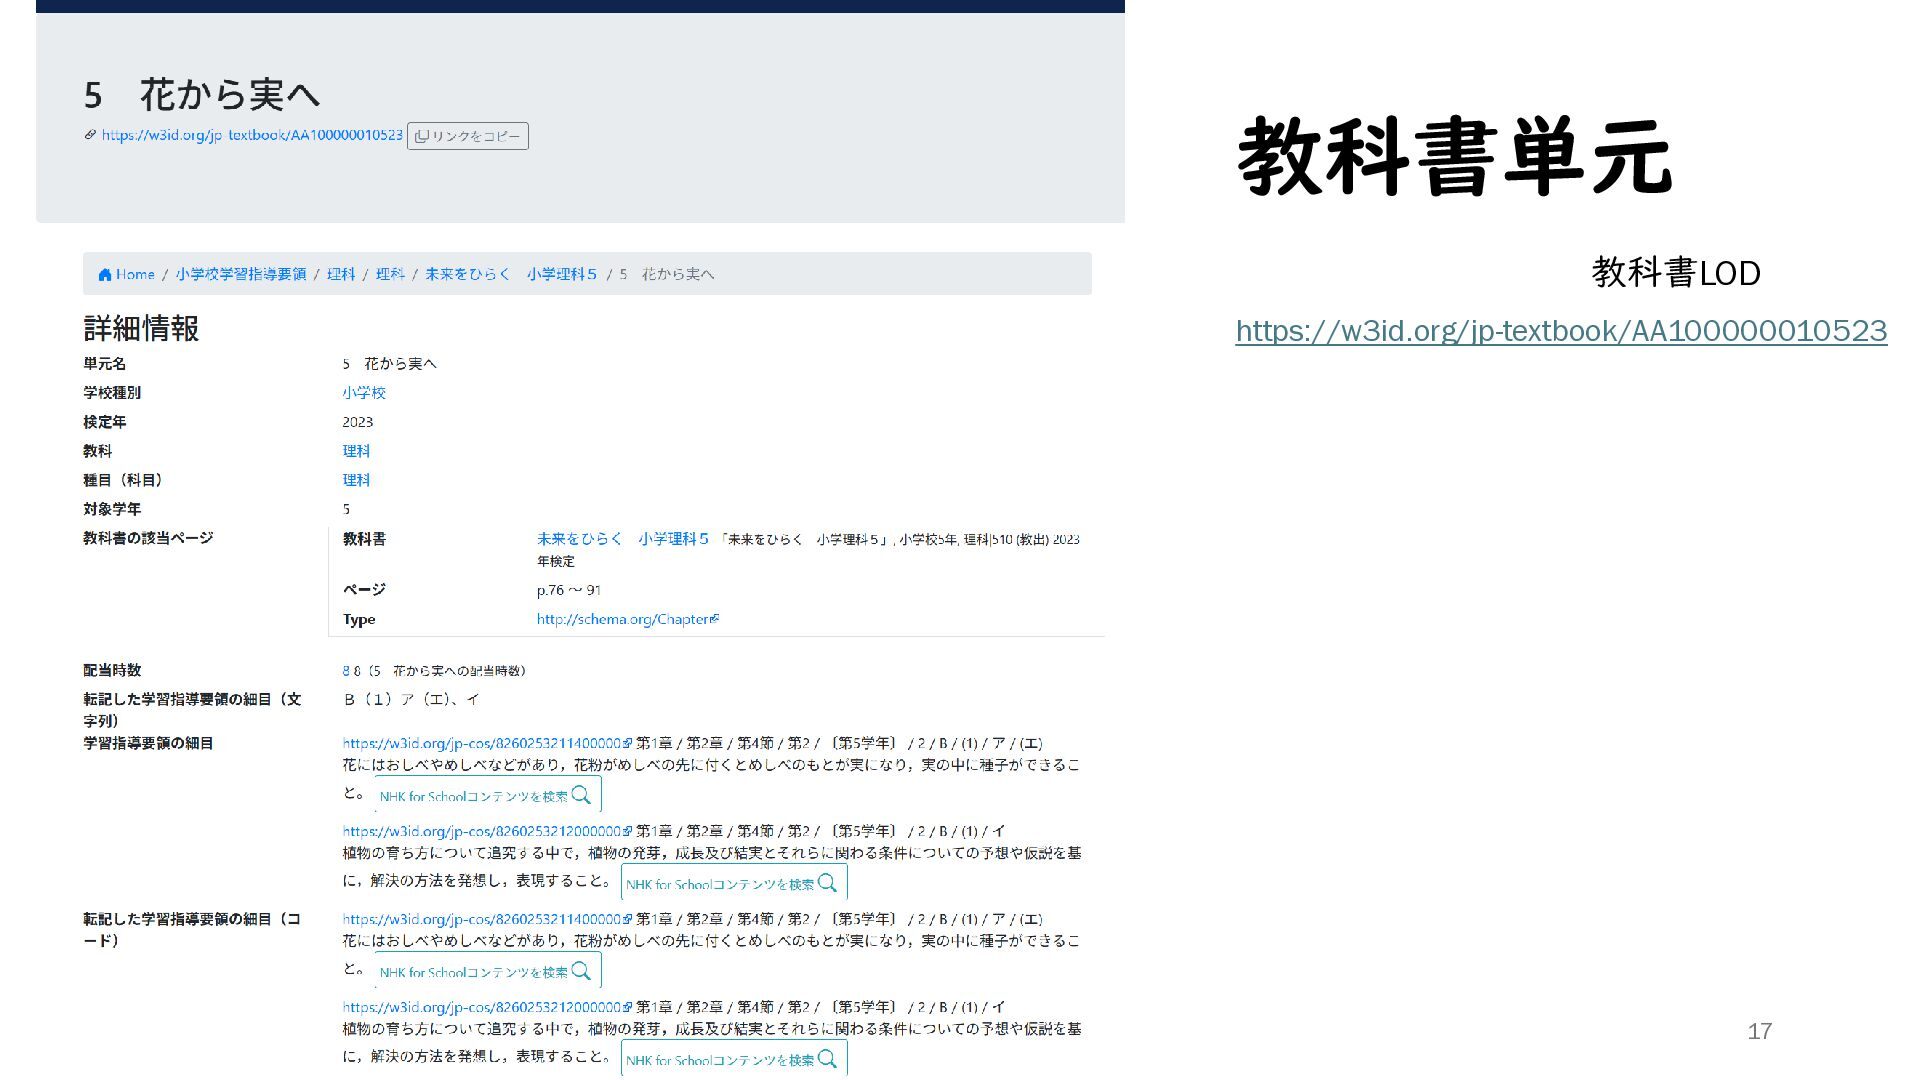Image resolution: width=1920 pixels, height=1080 pixels.
Task: Open 未来をひらく 小学理科5 textbook link
Action: pyautogui.click(x=622, y=539)
